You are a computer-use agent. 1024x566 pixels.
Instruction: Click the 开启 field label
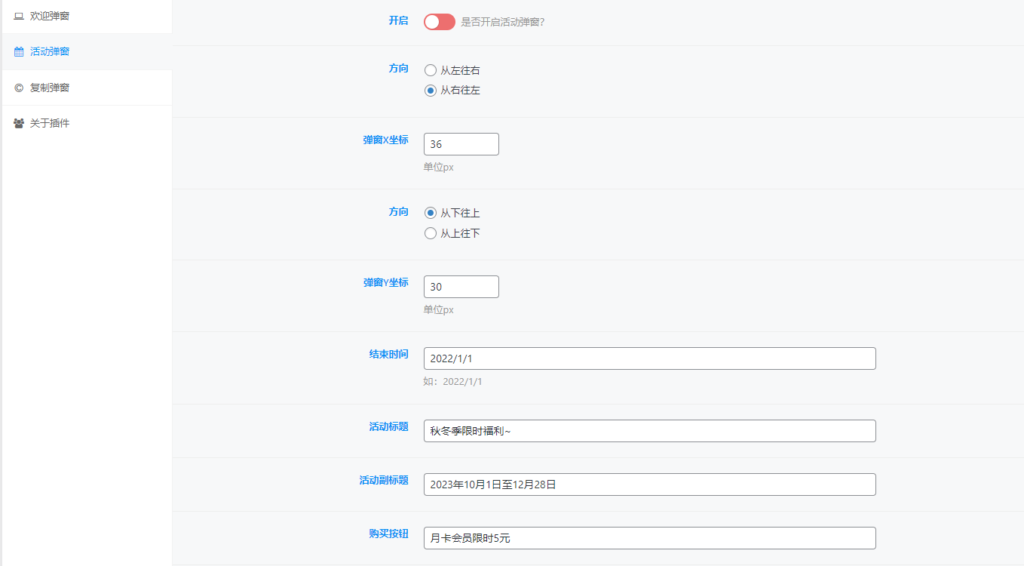pos(398,21)
